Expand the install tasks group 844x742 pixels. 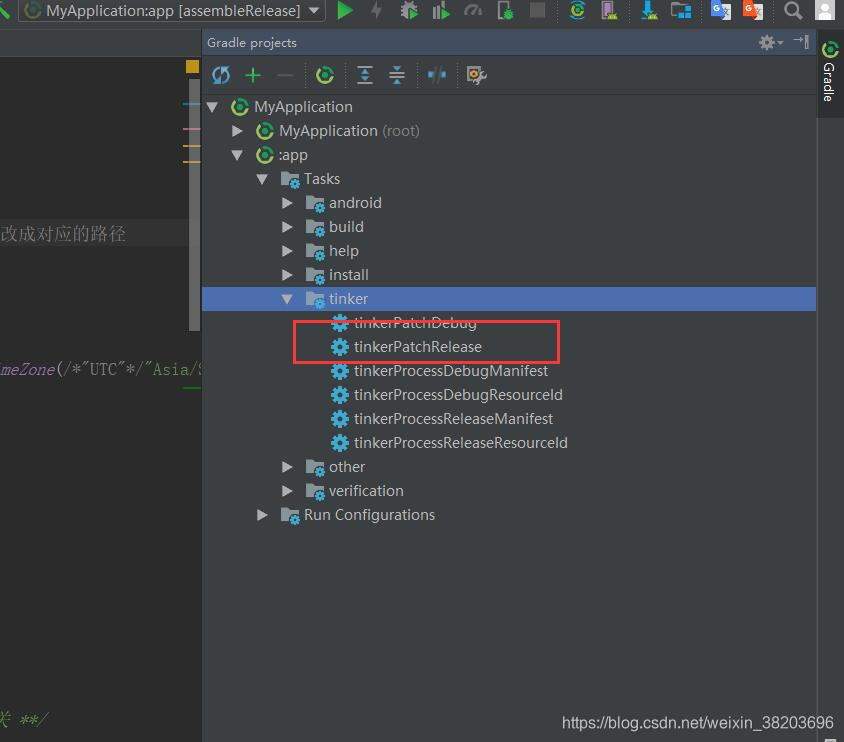point(287,275)
